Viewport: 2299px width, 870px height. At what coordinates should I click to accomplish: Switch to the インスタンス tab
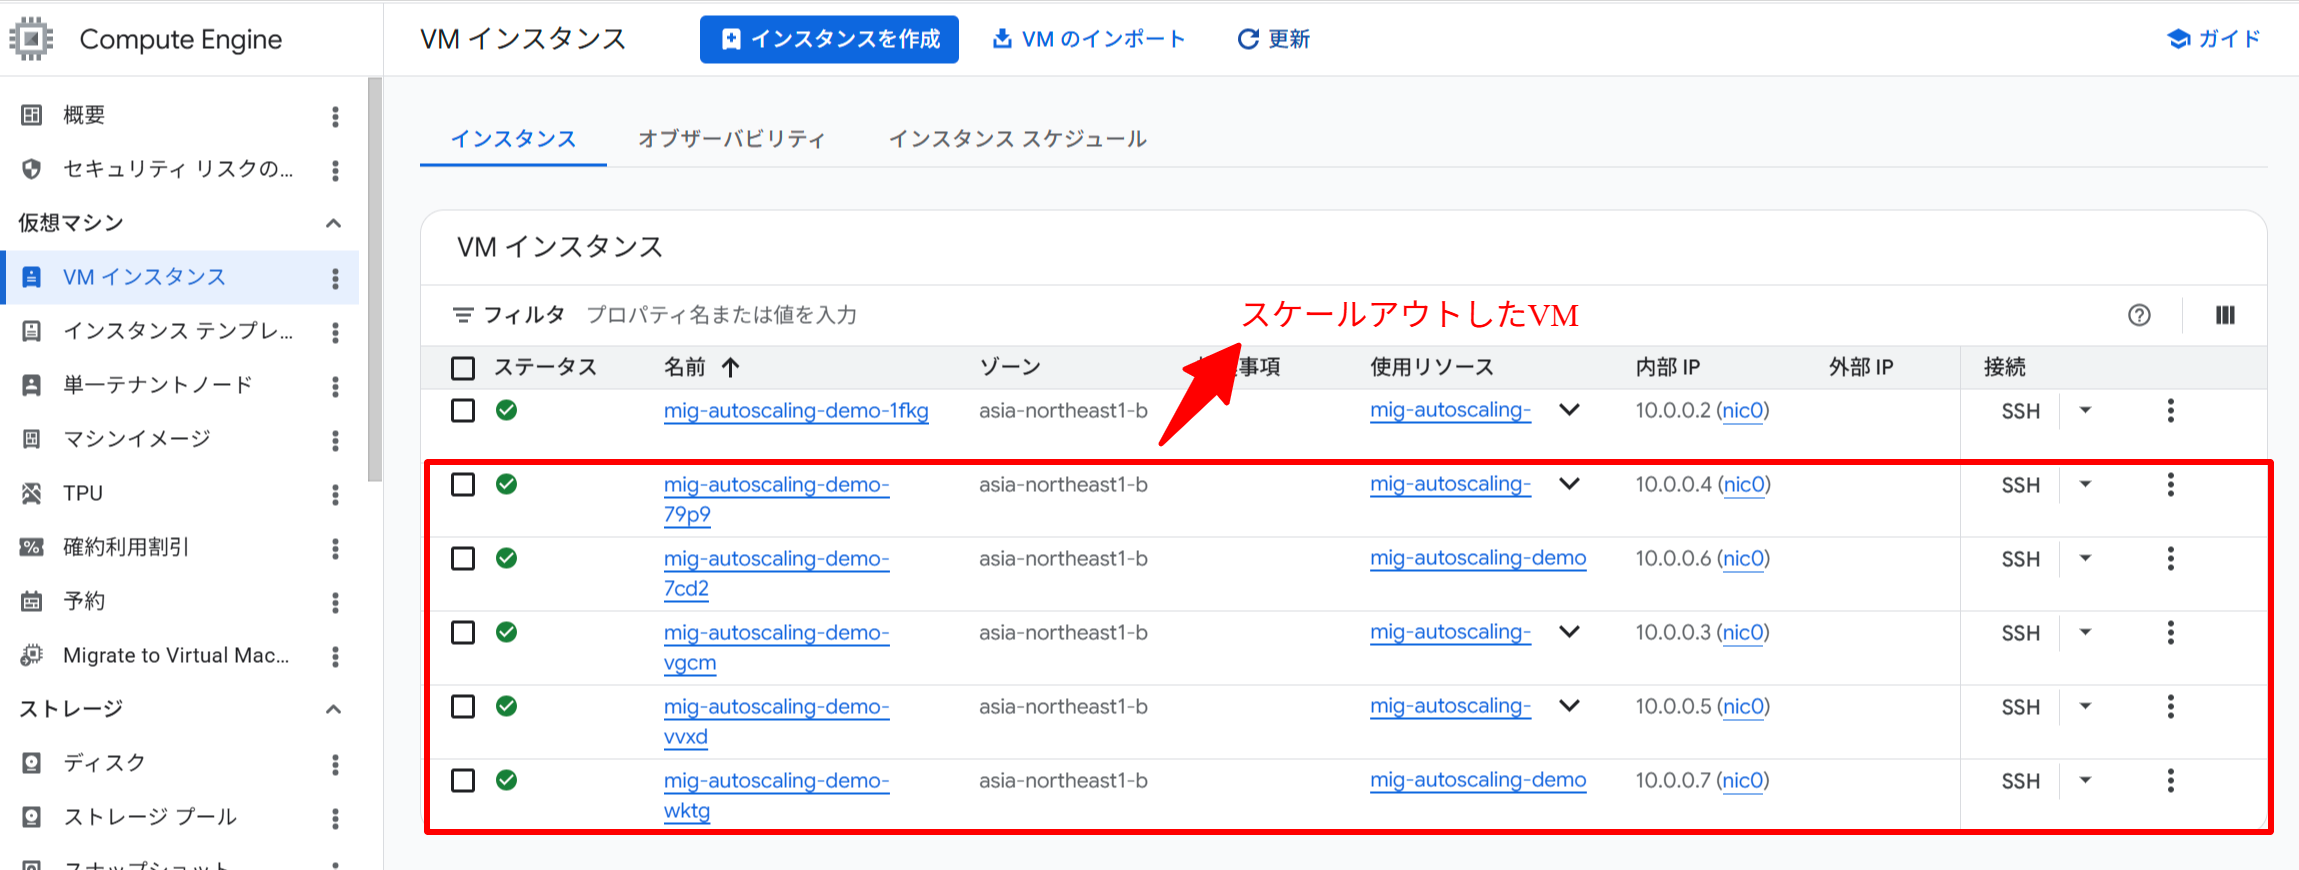tap(513, 139)
